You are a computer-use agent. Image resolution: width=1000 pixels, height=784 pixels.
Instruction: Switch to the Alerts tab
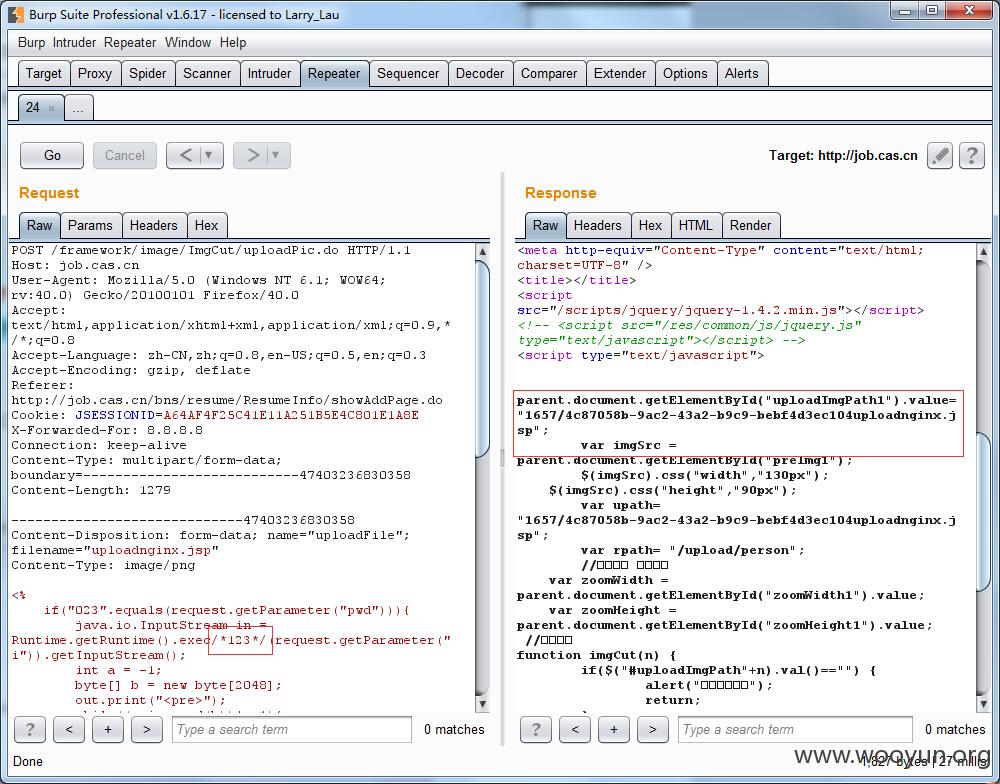coord(742,73)
